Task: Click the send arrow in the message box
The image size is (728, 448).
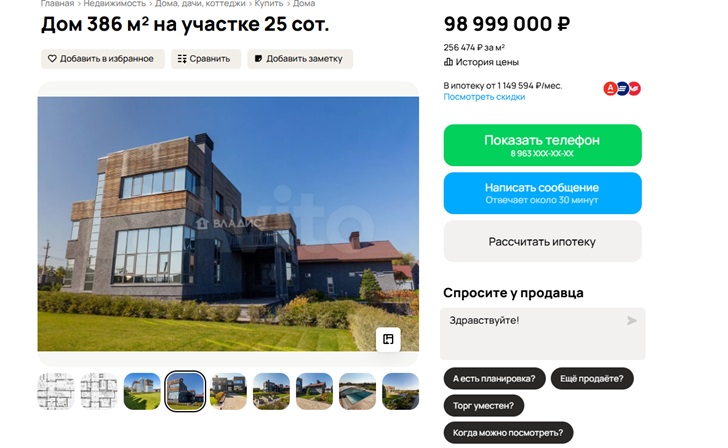Action: 631,320
